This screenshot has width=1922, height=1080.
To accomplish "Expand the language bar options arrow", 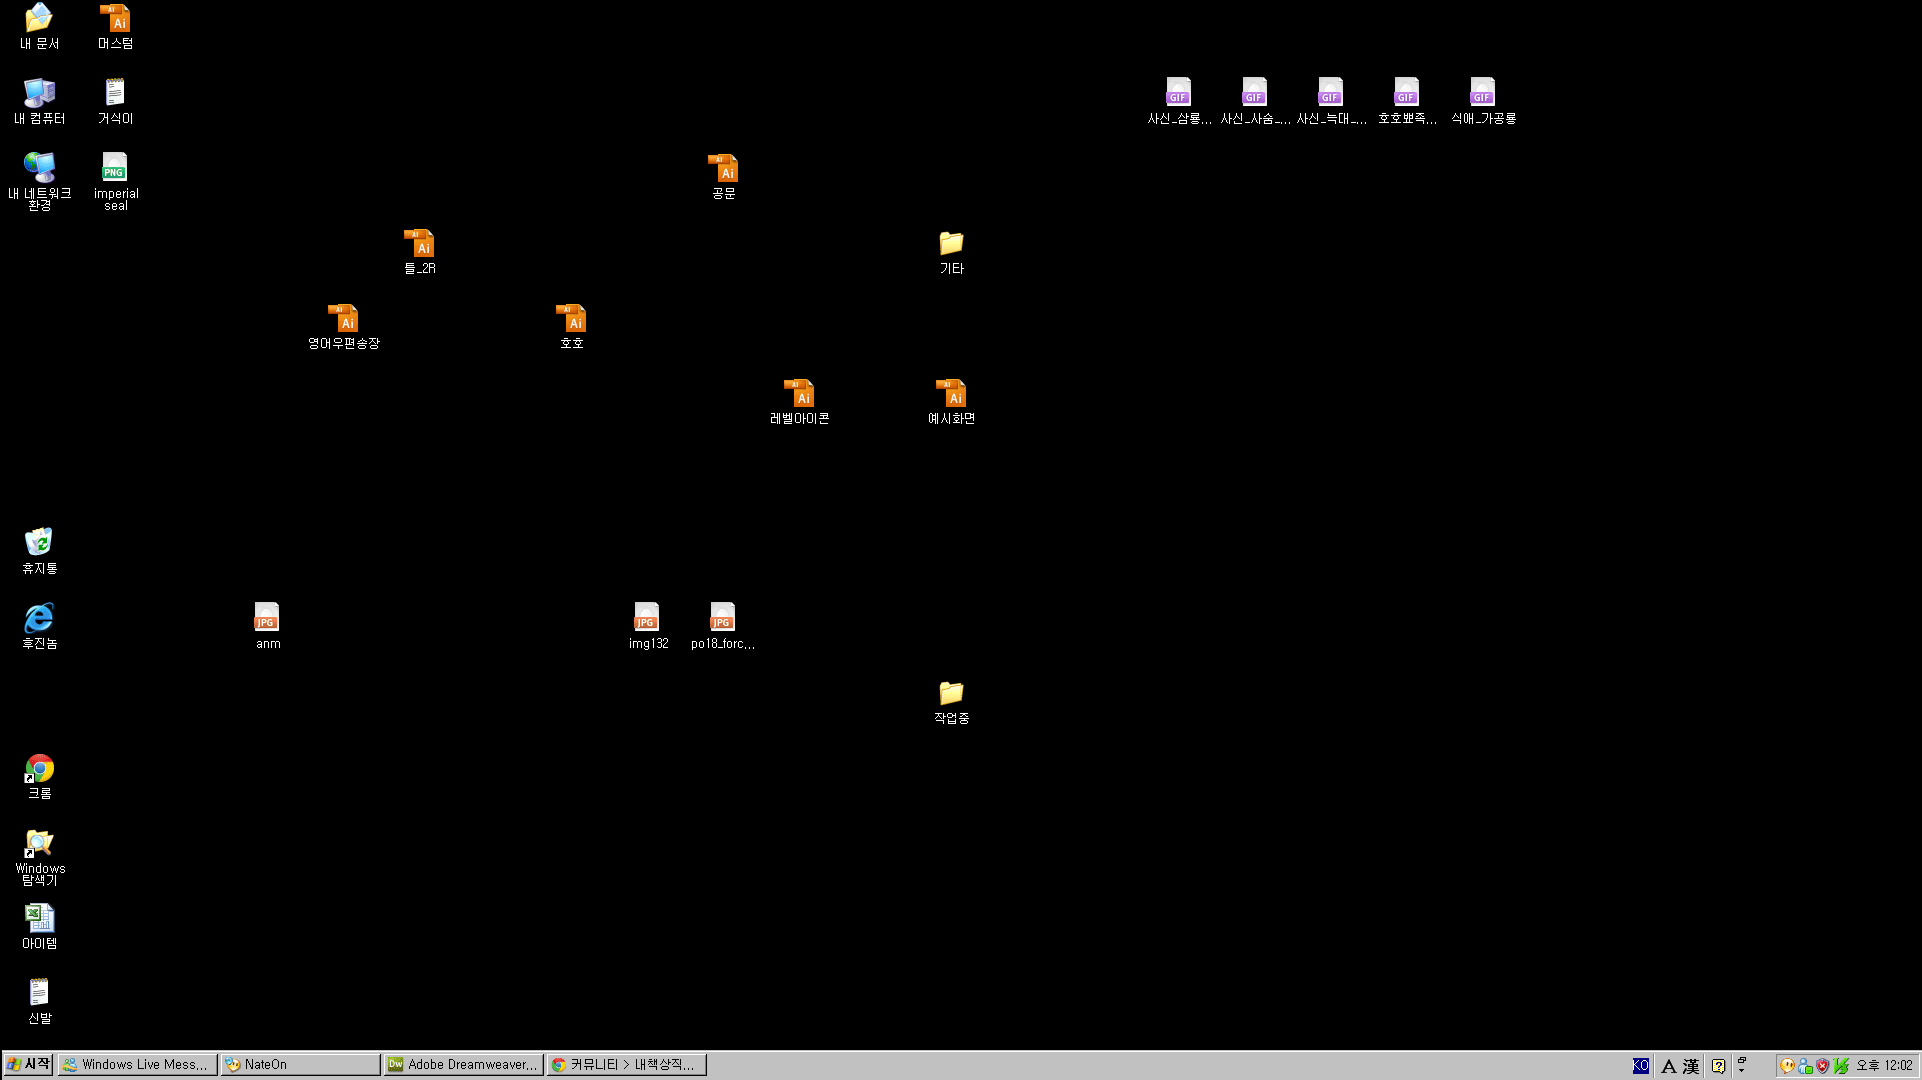I will 1742,1070.
